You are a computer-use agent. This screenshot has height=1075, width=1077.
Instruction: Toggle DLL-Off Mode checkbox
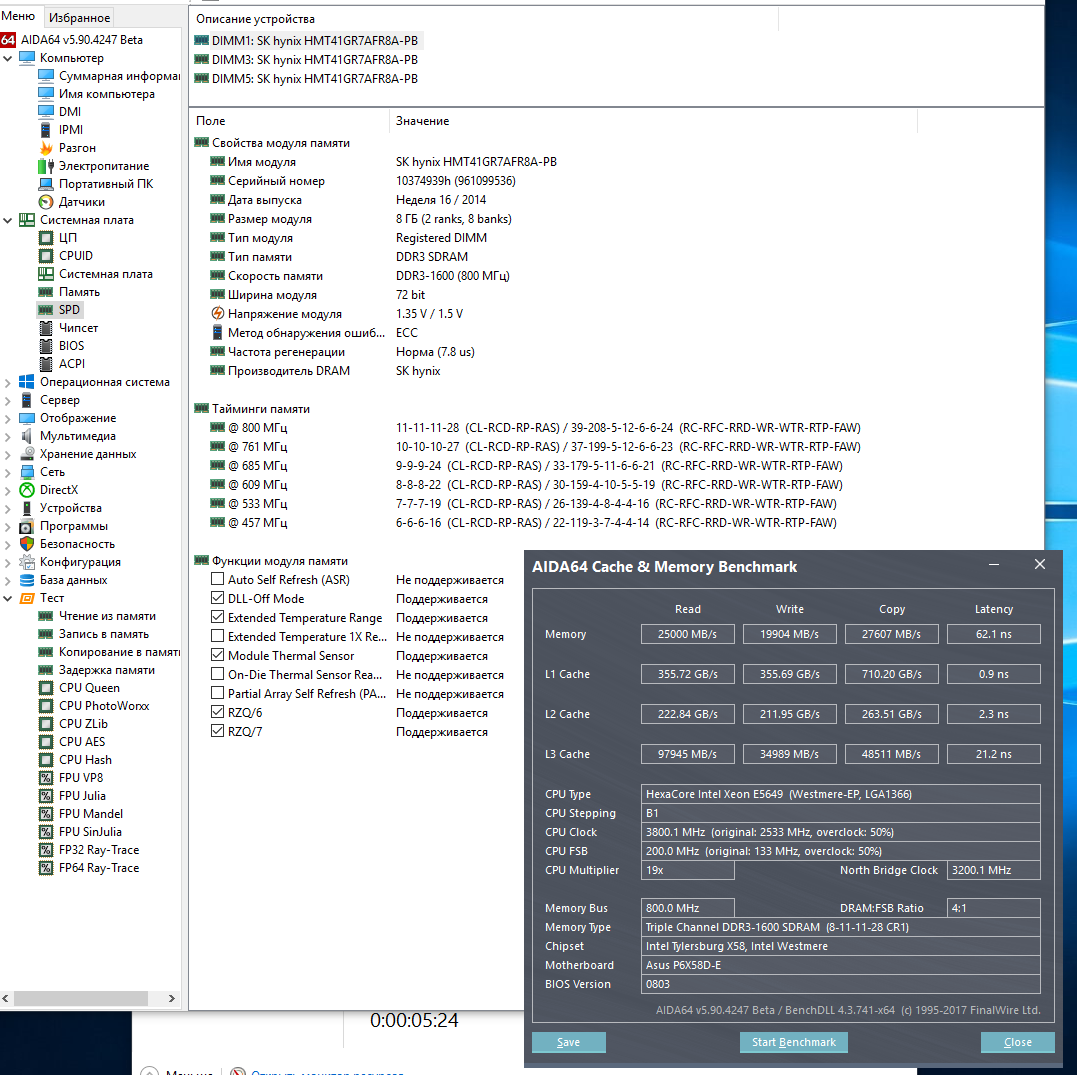[x=217, y=598]
